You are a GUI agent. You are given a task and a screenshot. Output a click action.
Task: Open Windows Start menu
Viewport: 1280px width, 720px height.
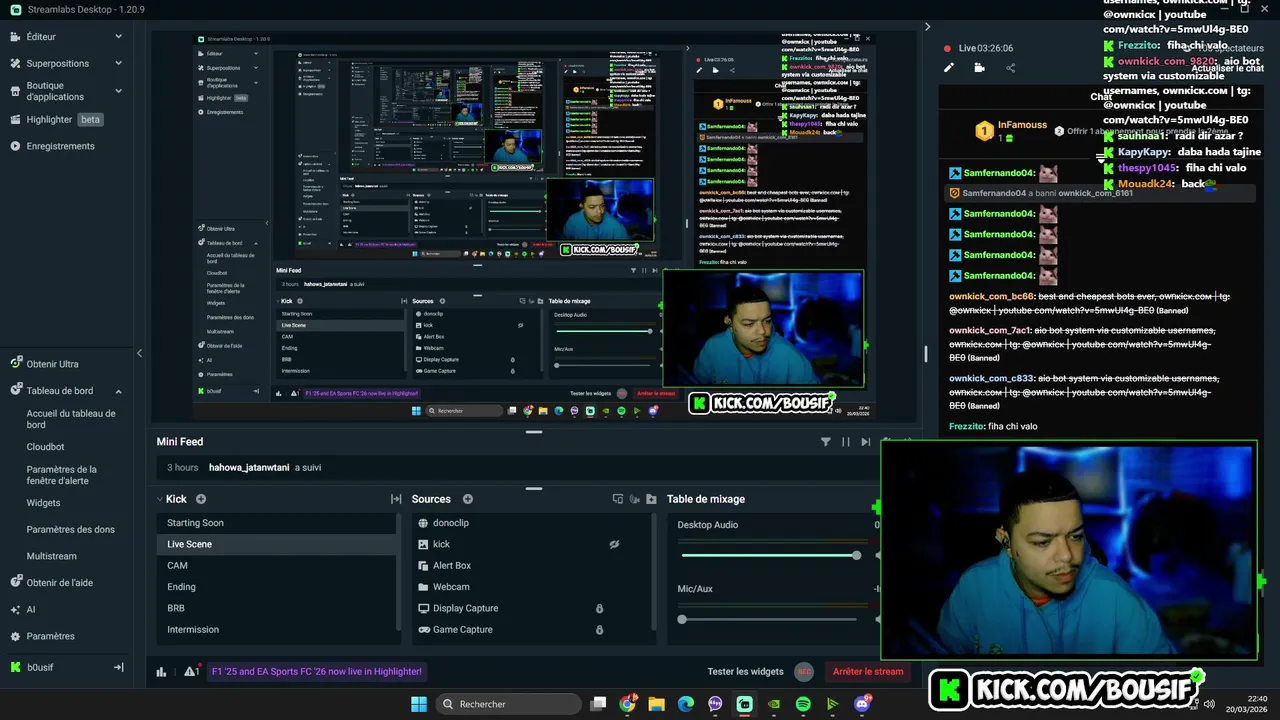(419, 704)
